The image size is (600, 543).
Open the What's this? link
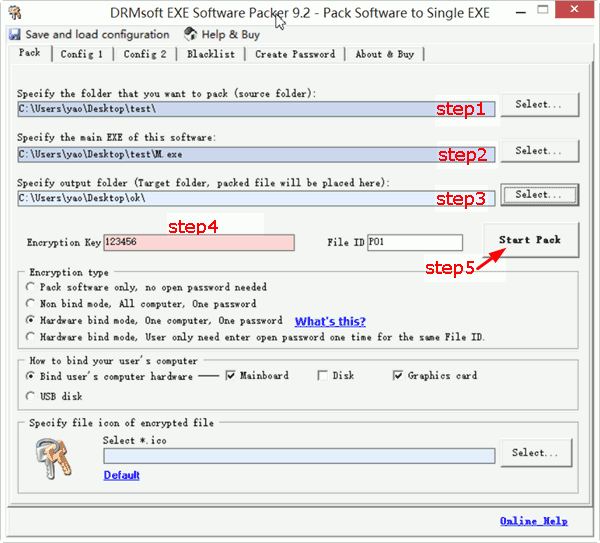coord(330,321)
